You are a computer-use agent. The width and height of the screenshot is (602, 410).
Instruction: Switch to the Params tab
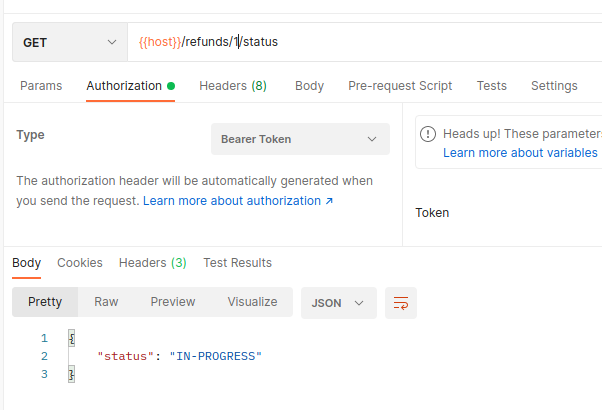point(41,86)
